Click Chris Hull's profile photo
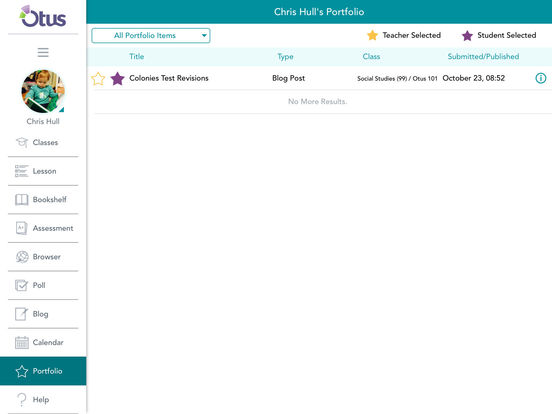This screenshot has height=414, width=552. (43, 92)
